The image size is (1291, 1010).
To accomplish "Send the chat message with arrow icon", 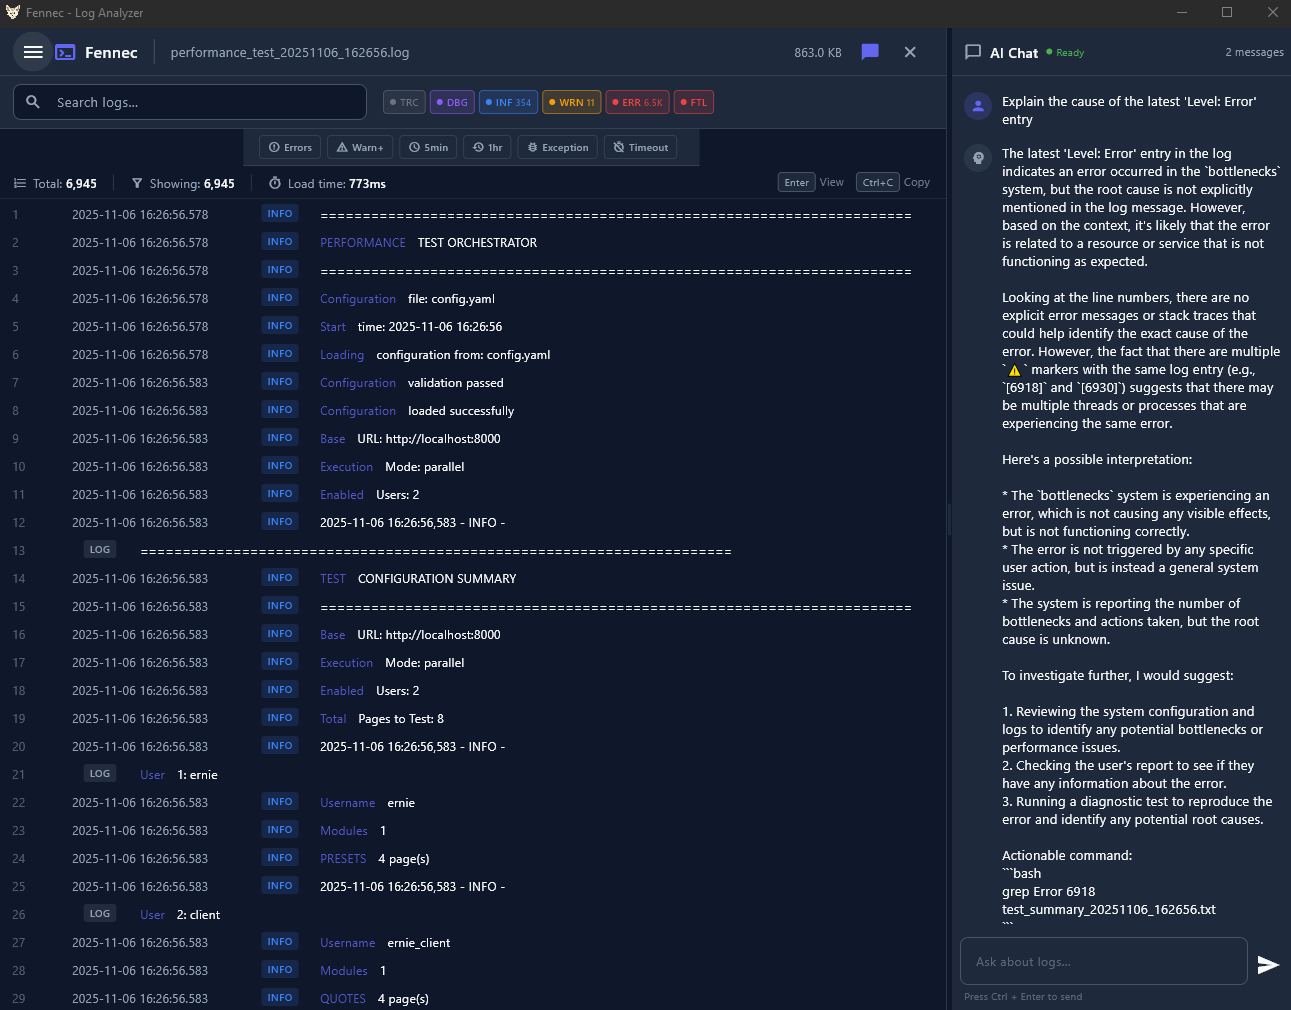I will click(1268, 964).
